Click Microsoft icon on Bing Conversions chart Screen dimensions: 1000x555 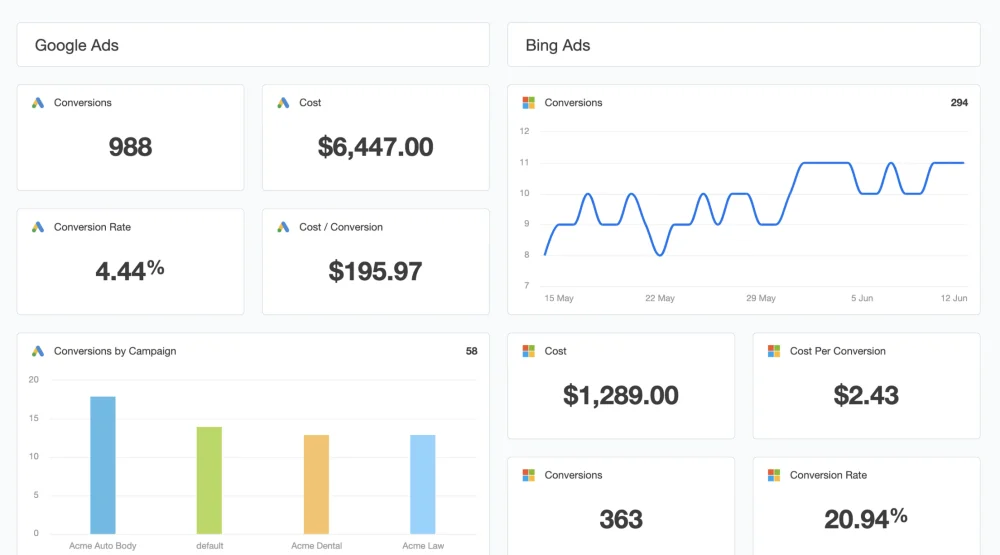click(x=529, y=103)
